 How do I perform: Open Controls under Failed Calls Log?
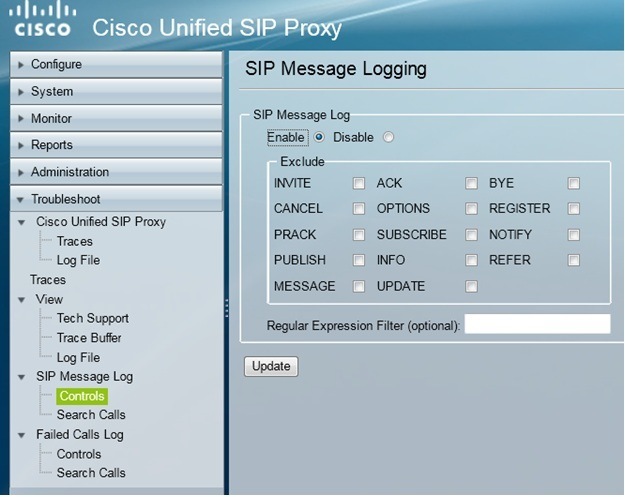(79, 454)
